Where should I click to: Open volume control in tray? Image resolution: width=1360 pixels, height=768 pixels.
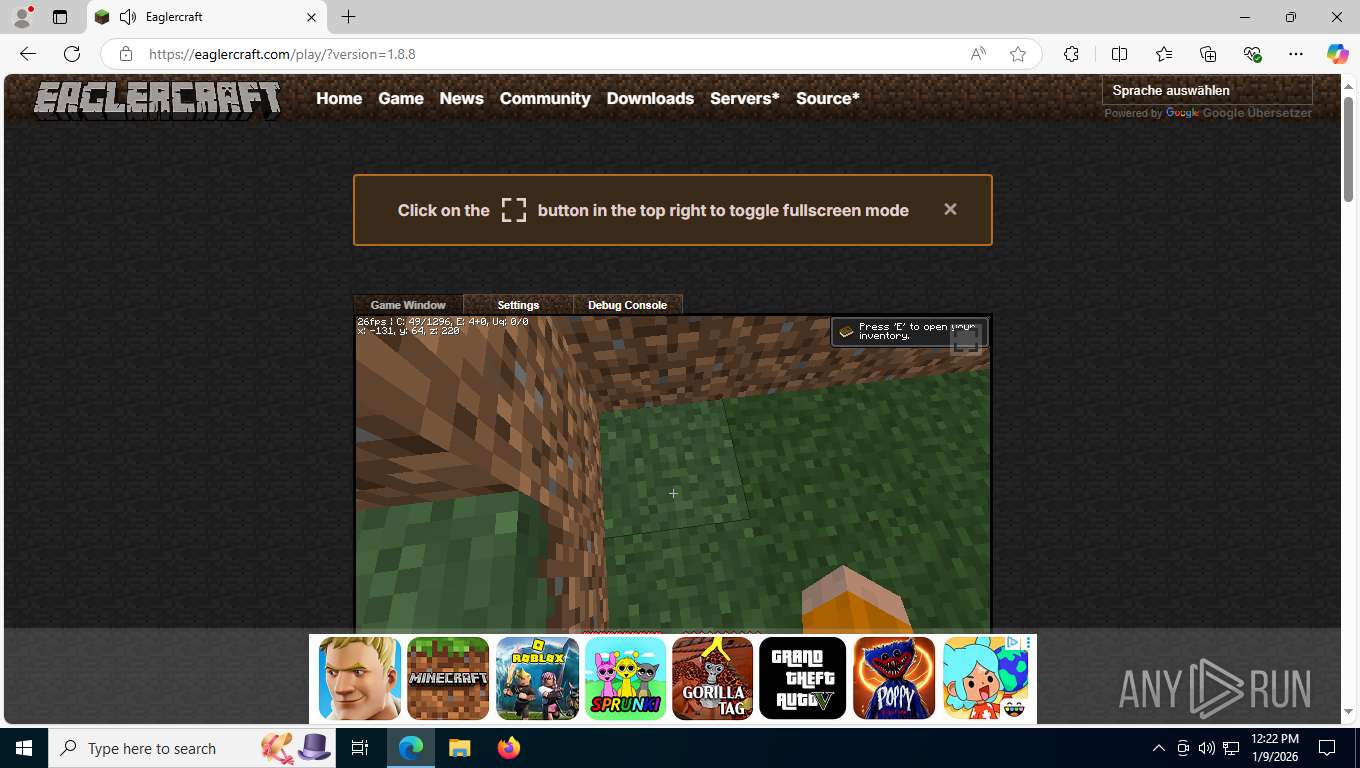[x=1206, y=748]
